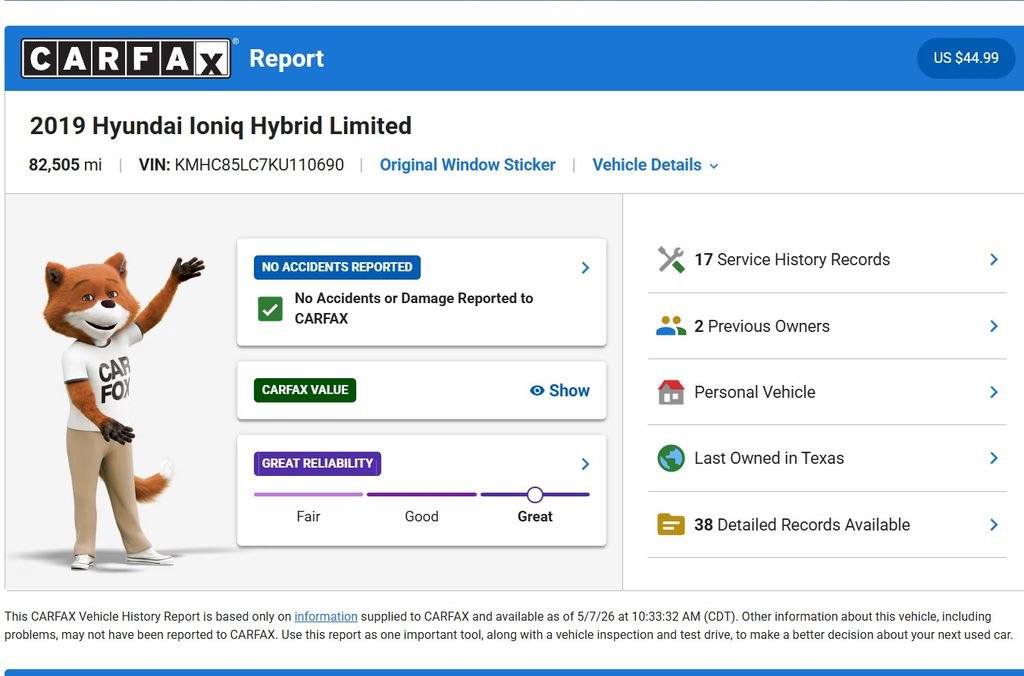Click the 'Good' reliability label
This screenshot has width=1024, height=676.
tap(421, 517)
